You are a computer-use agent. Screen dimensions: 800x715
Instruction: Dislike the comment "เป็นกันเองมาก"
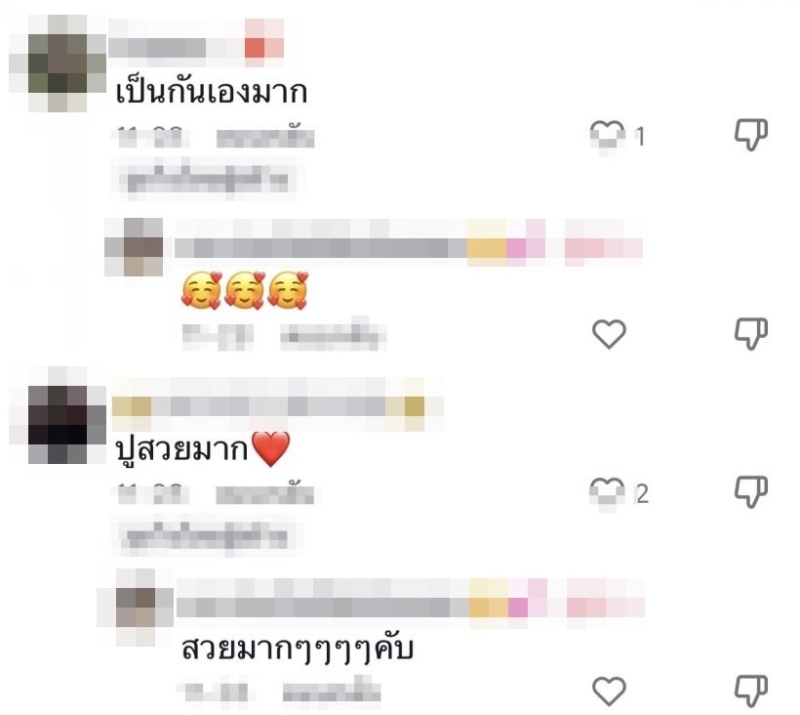751,135
